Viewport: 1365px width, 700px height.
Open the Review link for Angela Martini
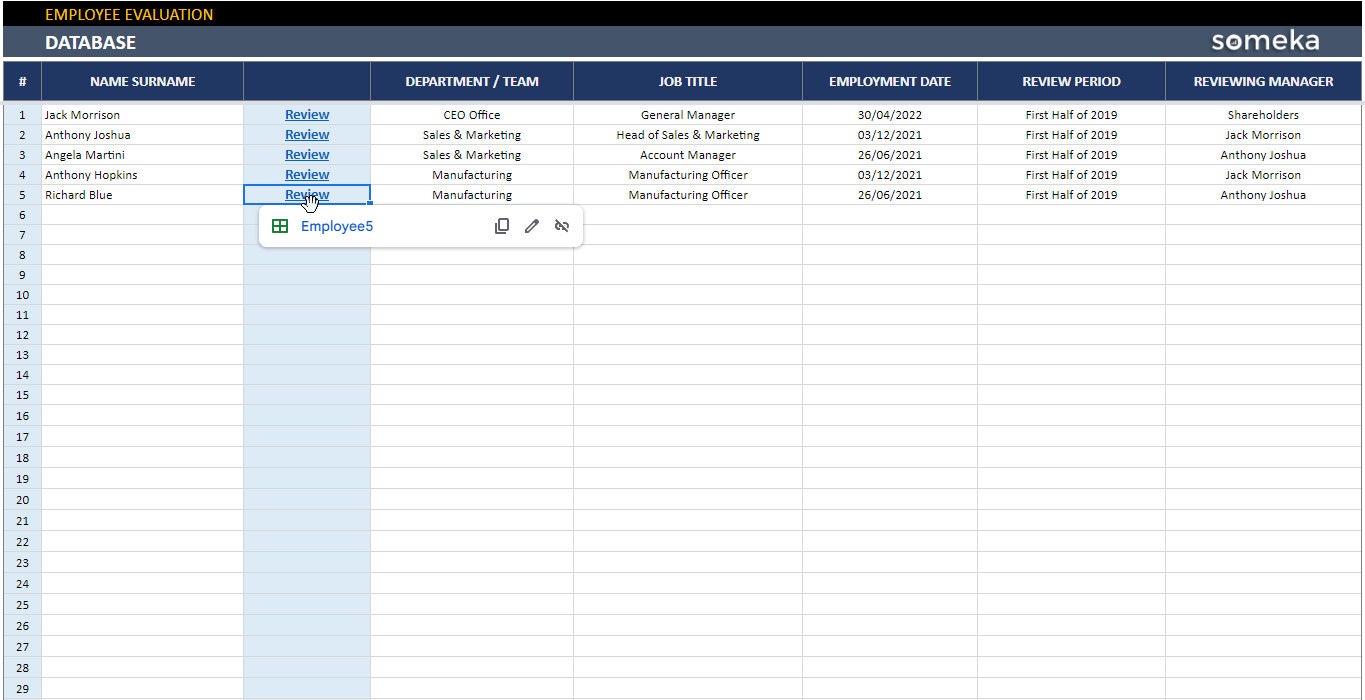(307, 154)
